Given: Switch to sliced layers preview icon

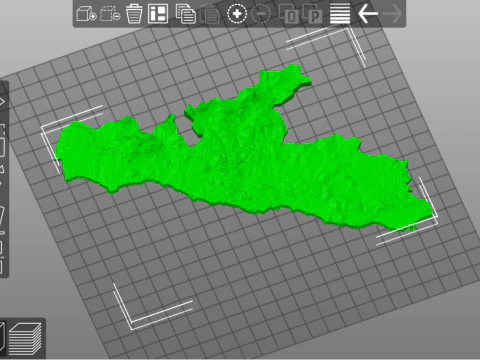Looking at the screenshot, I should [x=25, y=338].
